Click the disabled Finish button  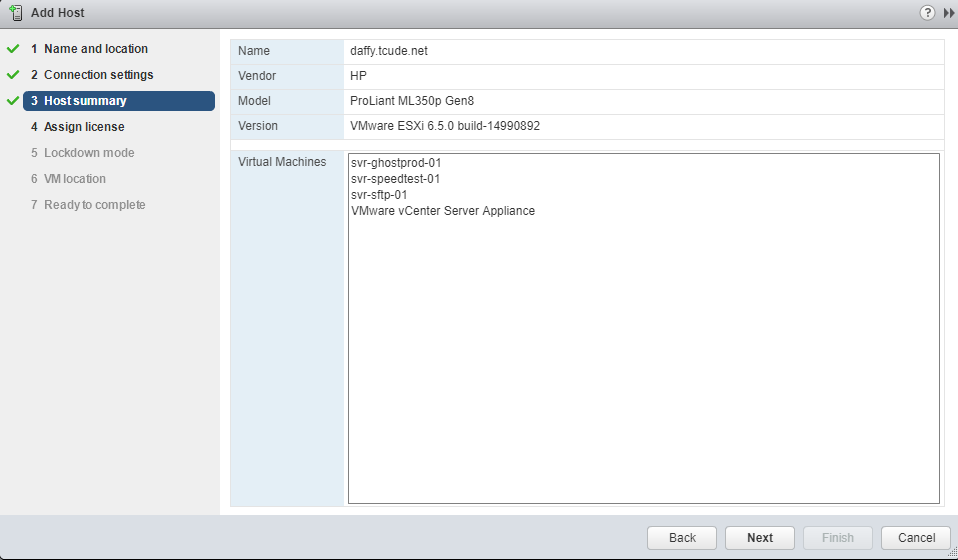click(x=838, y=537)
